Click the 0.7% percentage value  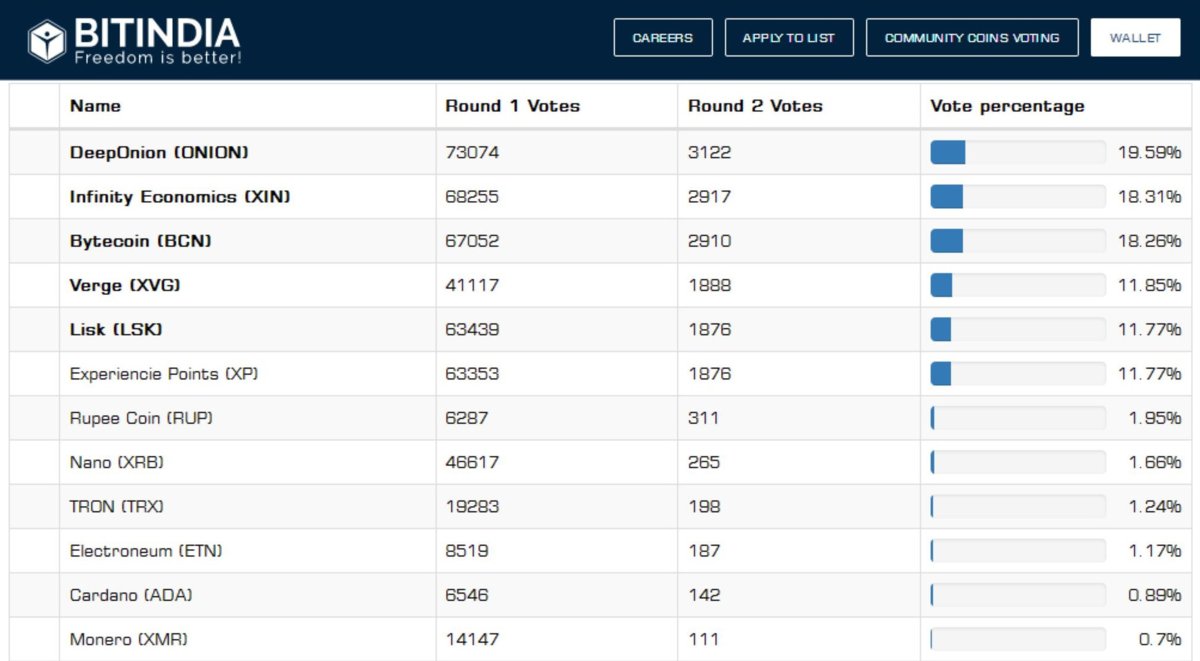point(1160,639)
